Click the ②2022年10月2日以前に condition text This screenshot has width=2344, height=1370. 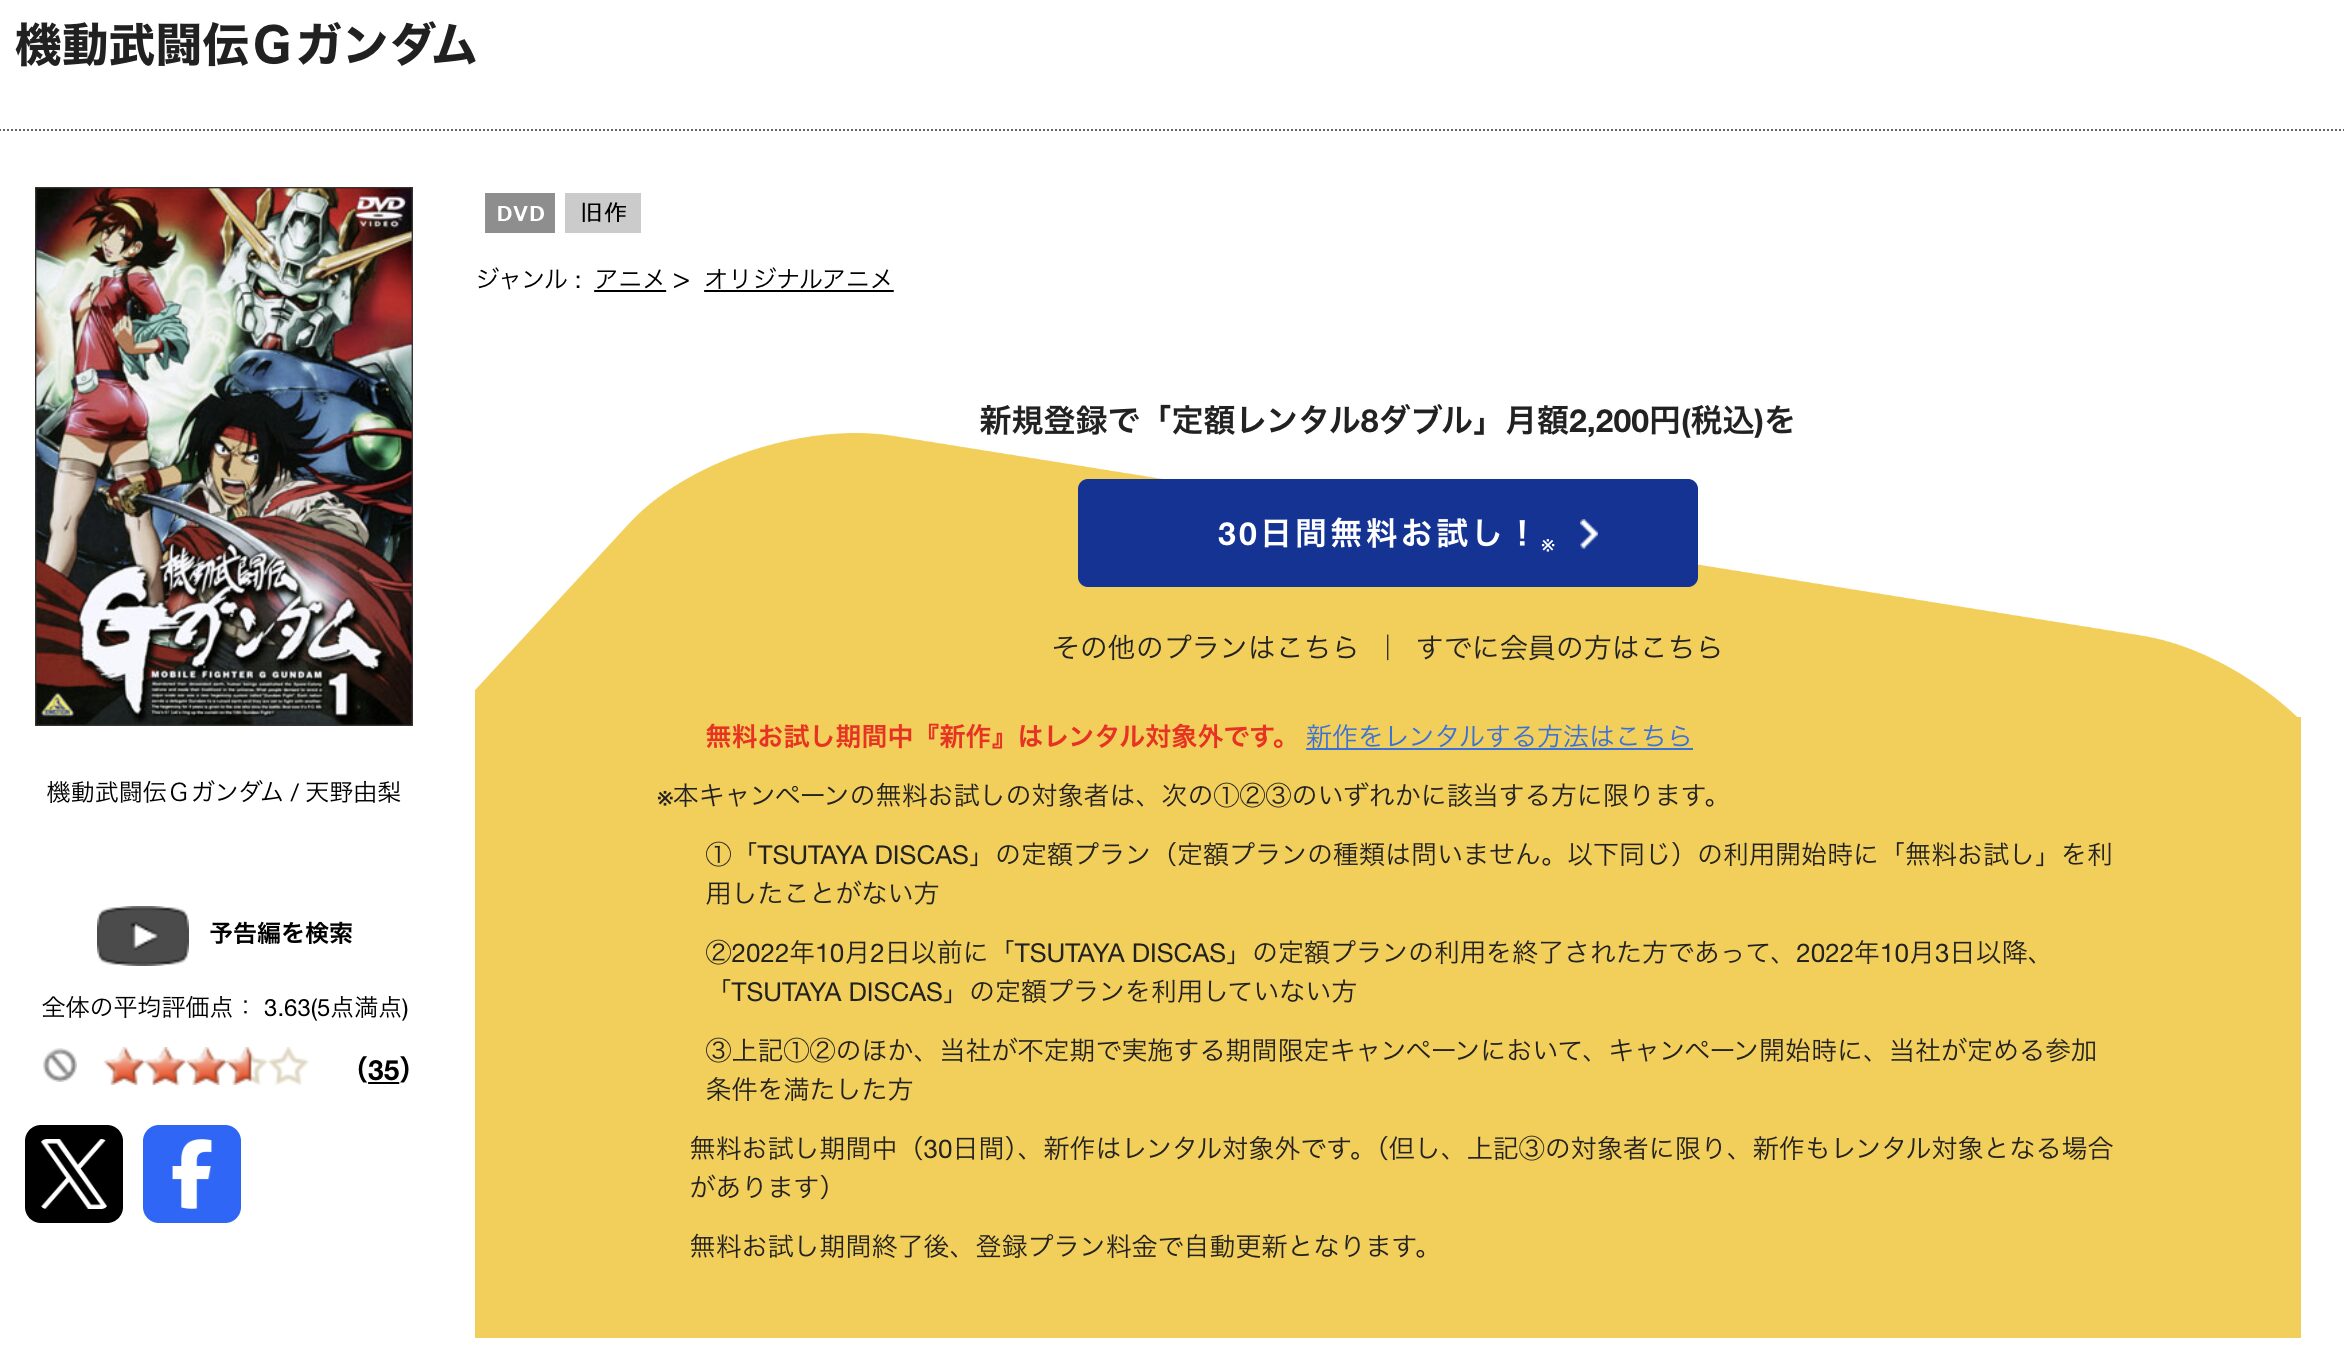[1375, 971]
